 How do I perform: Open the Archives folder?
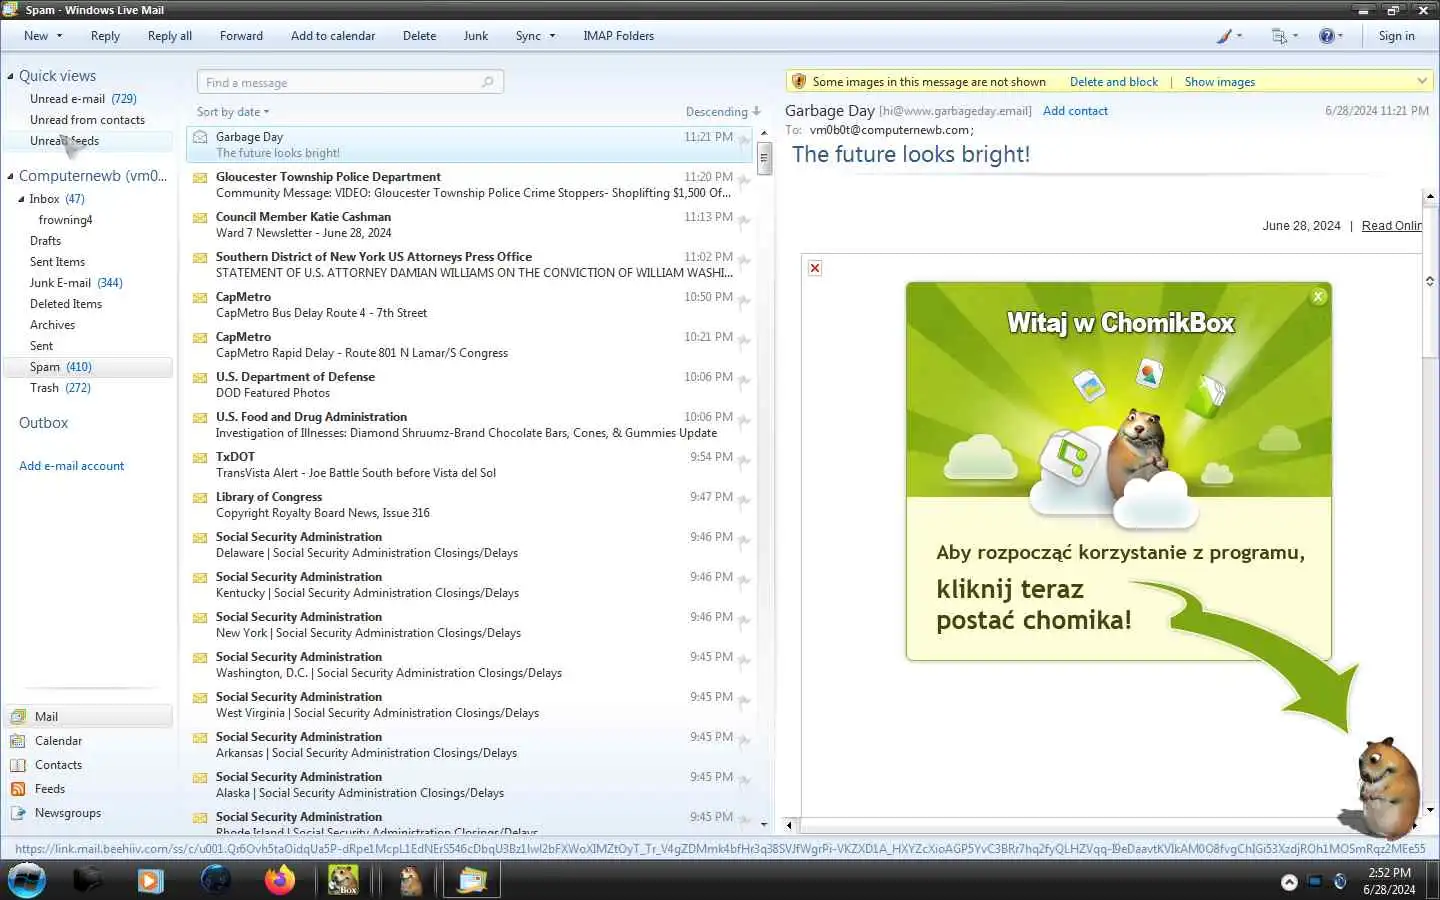pos(52,325)
